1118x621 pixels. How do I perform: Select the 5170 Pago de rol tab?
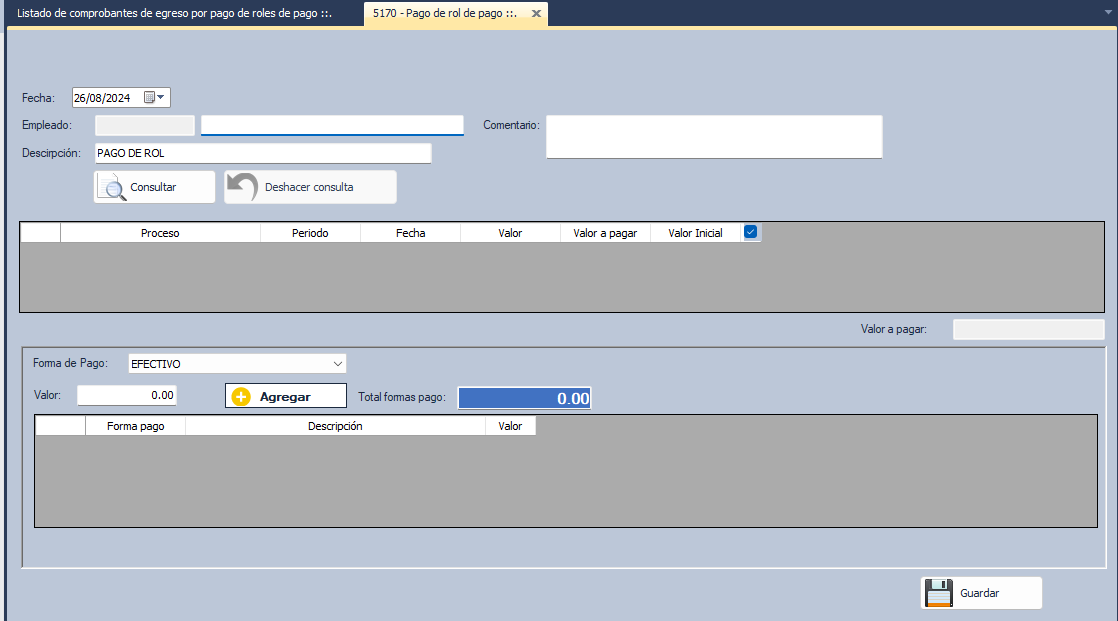click(x=444, y=14)
